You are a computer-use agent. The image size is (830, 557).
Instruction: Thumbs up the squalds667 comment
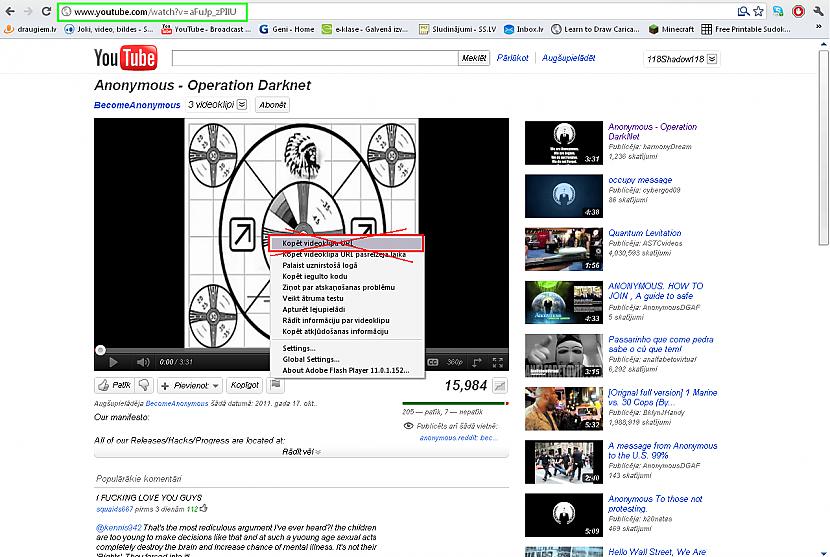tap(204, 508)
